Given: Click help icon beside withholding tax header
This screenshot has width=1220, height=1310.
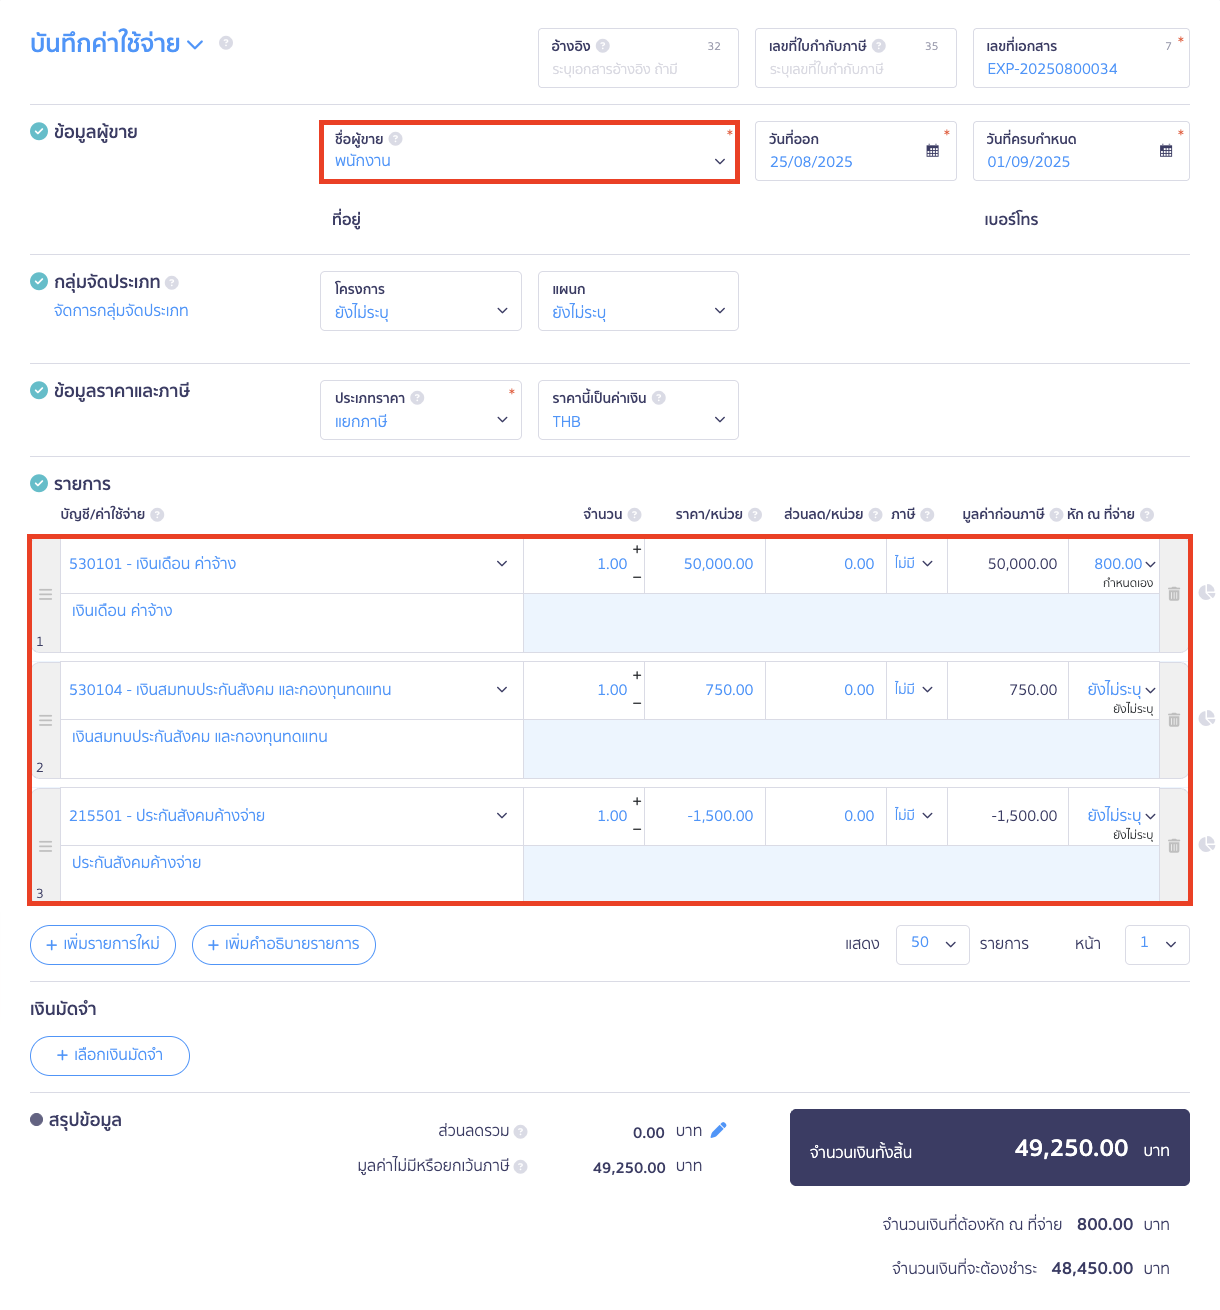Looking at the screenshot, I should point(1147,515).
